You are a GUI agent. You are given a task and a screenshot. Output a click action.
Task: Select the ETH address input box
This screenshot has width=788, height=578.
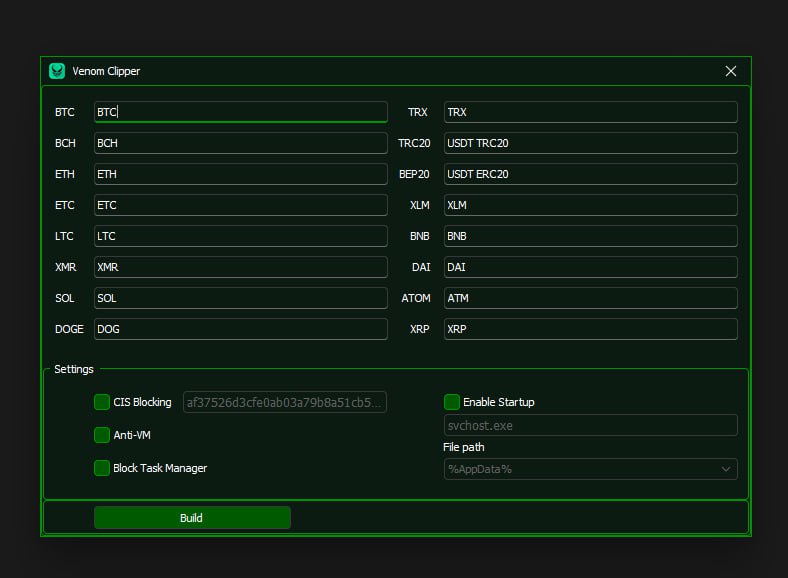click(241, 174)
